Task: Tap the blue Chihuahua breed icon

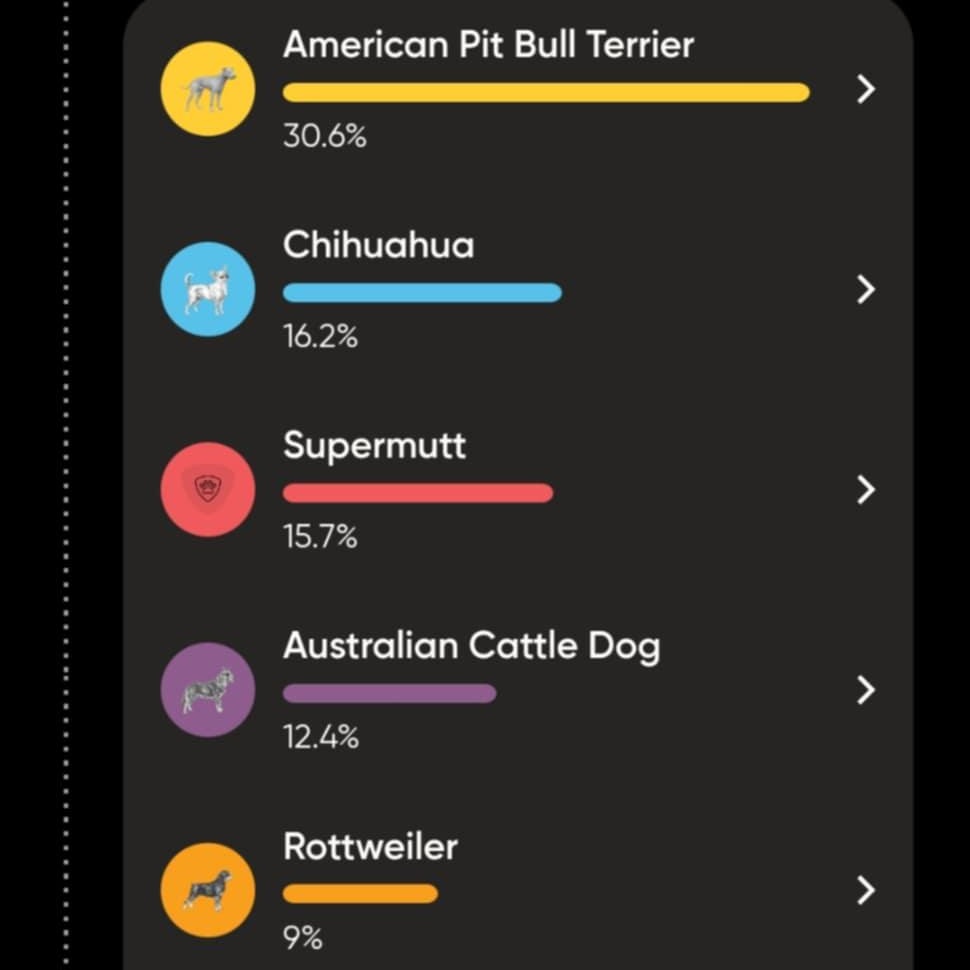Action: pos(208,289)
